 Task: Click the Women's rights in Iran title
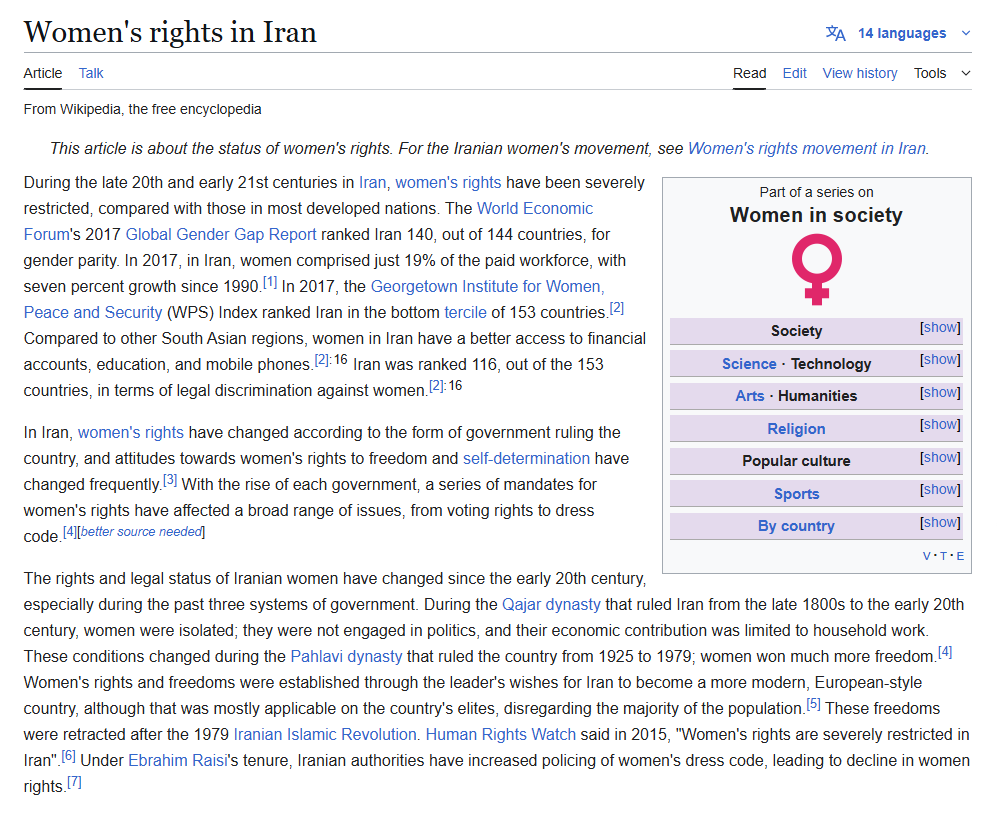click(x=170, y=32)
